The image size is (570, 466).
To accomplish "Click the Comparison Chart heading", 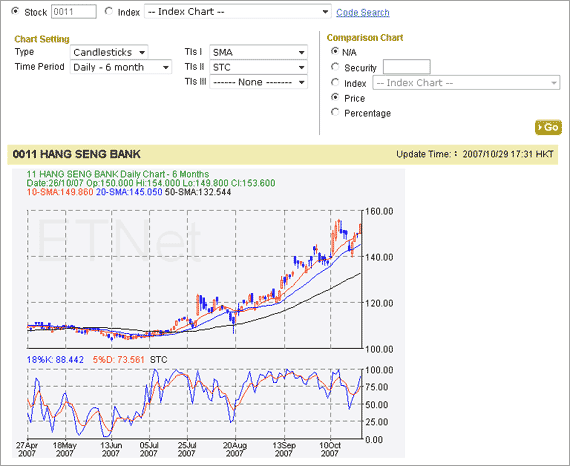I will [x=365, y=38].
